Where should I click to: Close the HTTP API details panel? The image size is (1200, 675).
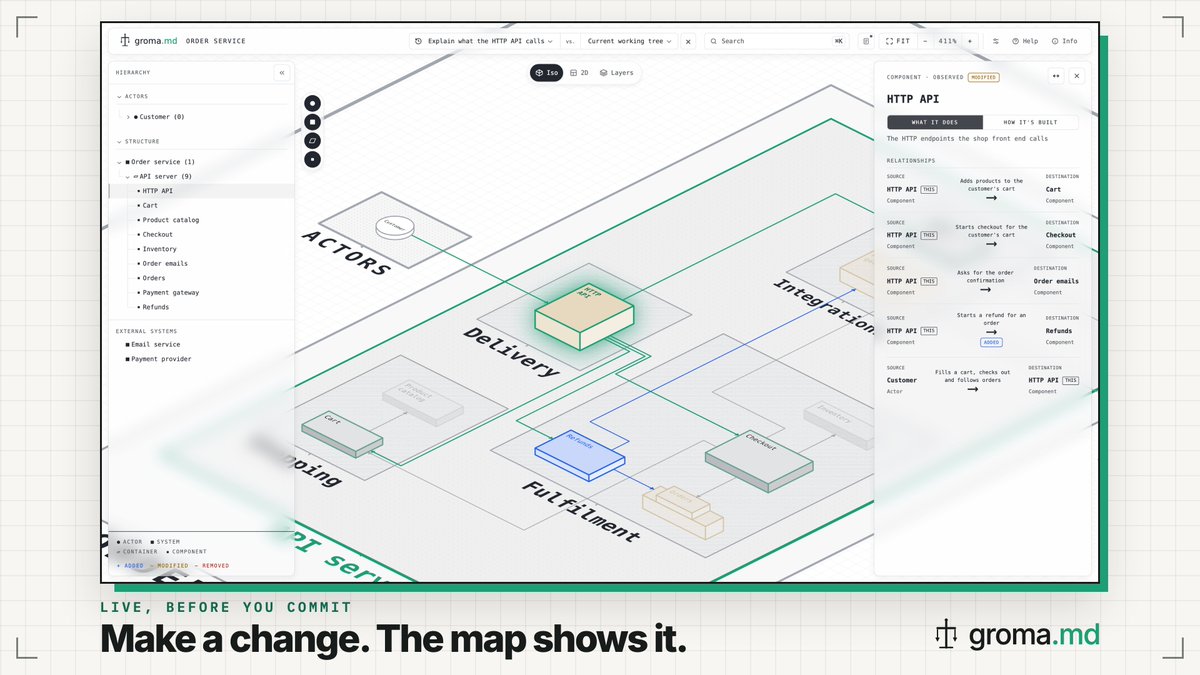tap(1077, 76)
